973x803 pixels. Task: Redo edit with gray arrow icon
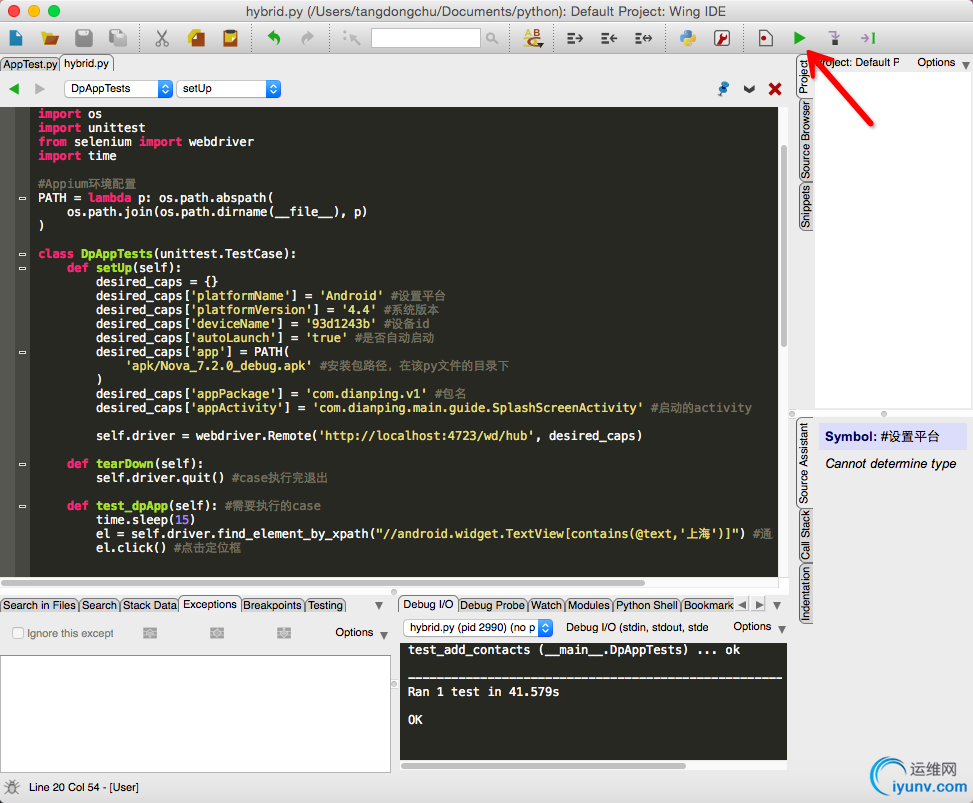(x=308, y=38)
